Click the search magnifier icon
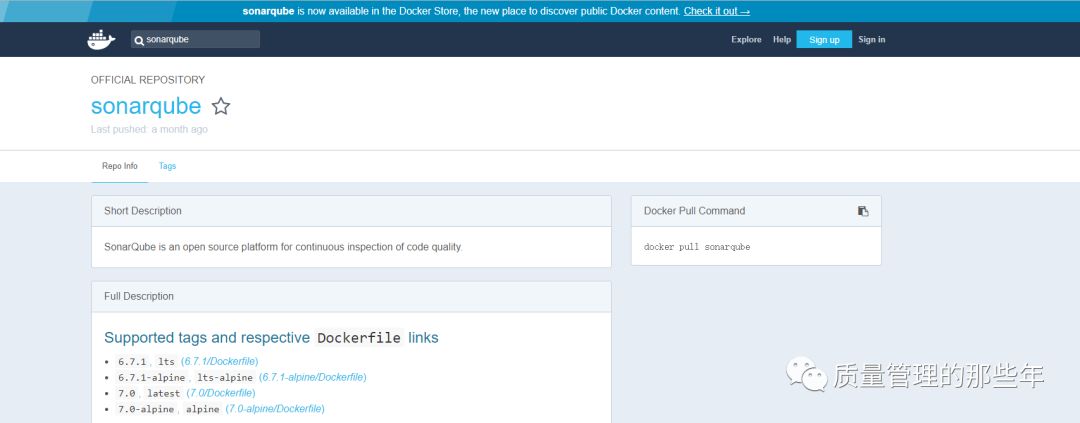The height and width of the screenshot is (423, 1080). pos(139,40)
